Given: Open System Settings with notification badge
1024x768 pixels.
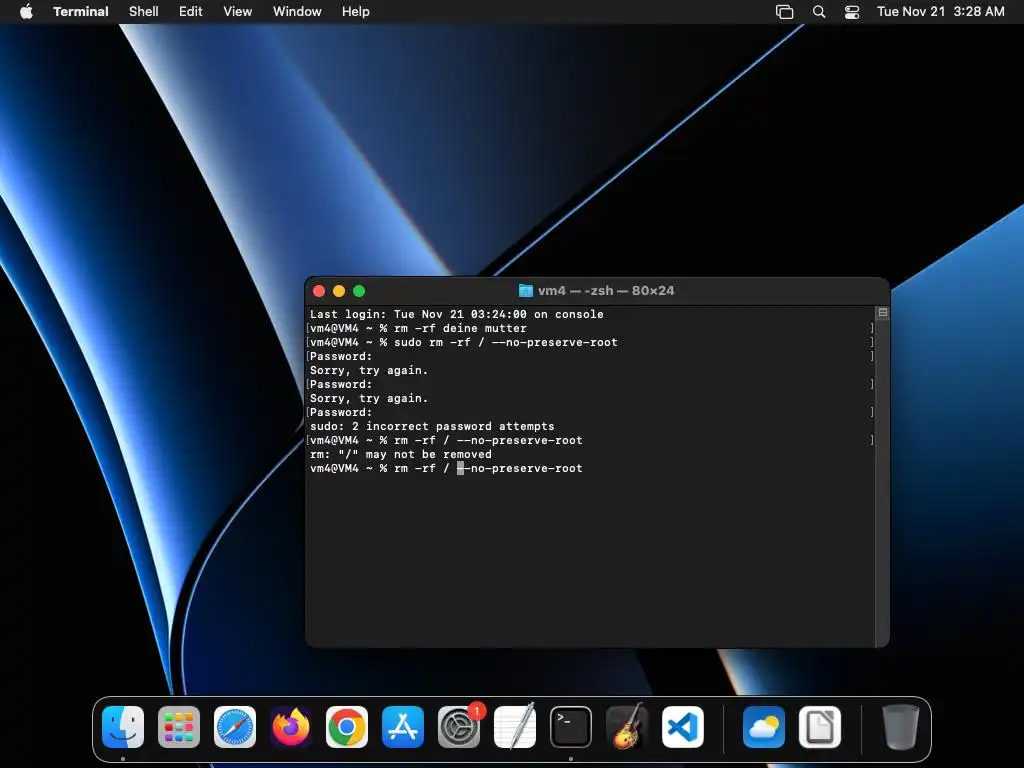Looking at the screenshot, I should tap(459, 727).
